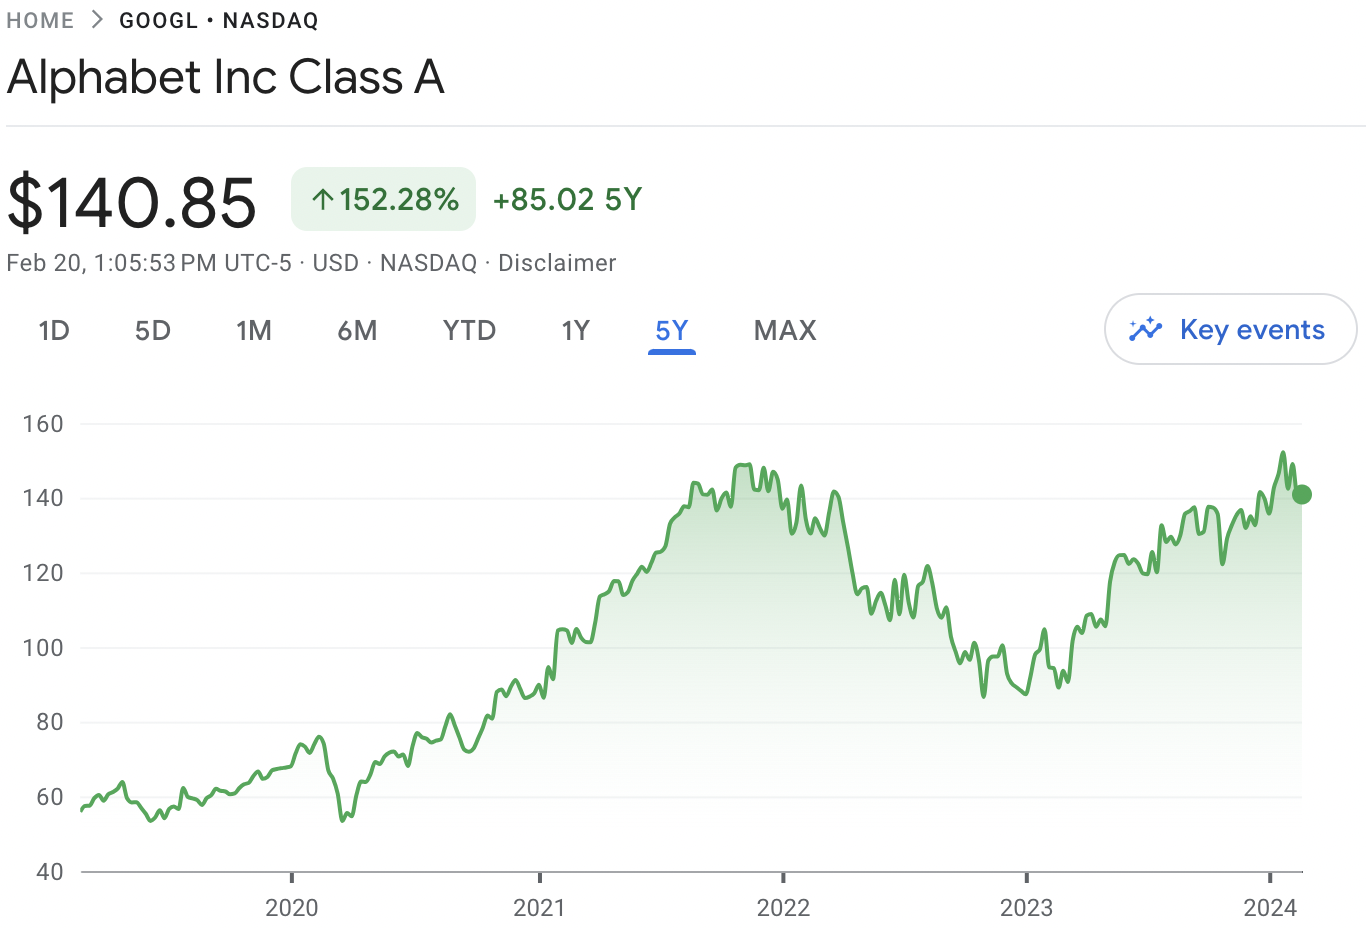Choose the 6M range tab

coord(357,331)
